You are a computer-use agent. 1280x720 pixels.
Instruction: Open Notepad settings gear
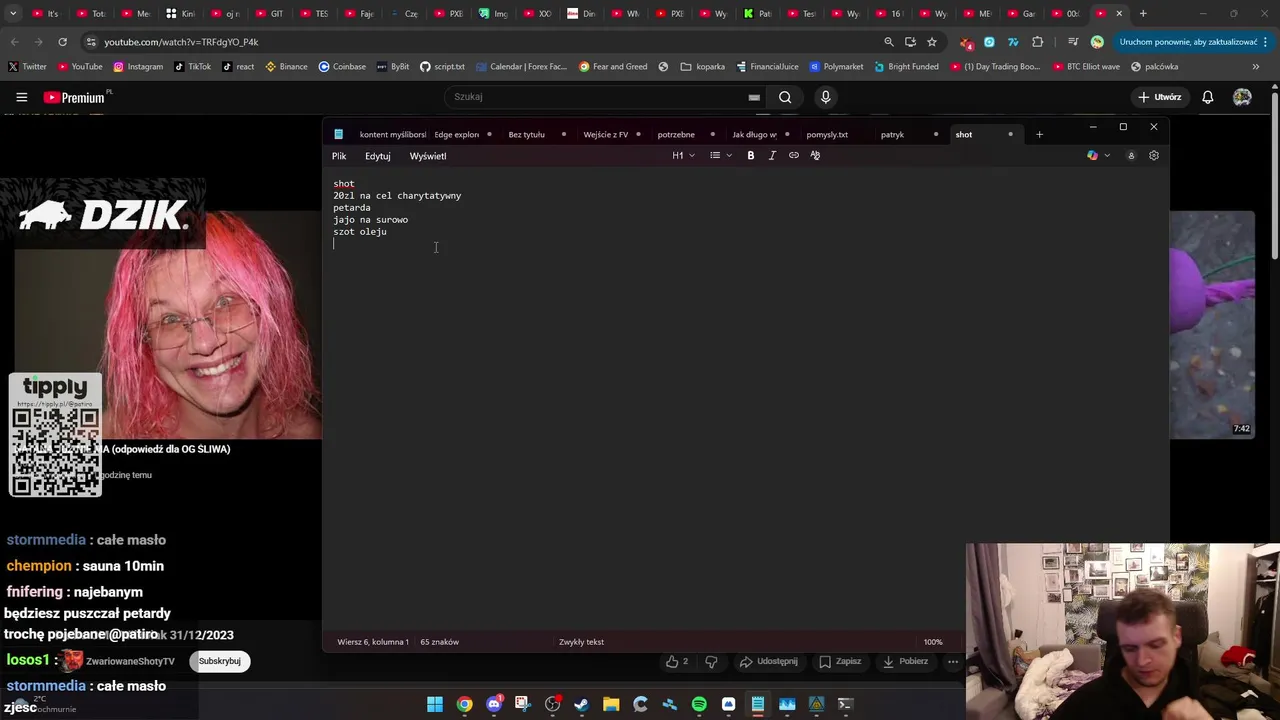(x=1154, y=155)
